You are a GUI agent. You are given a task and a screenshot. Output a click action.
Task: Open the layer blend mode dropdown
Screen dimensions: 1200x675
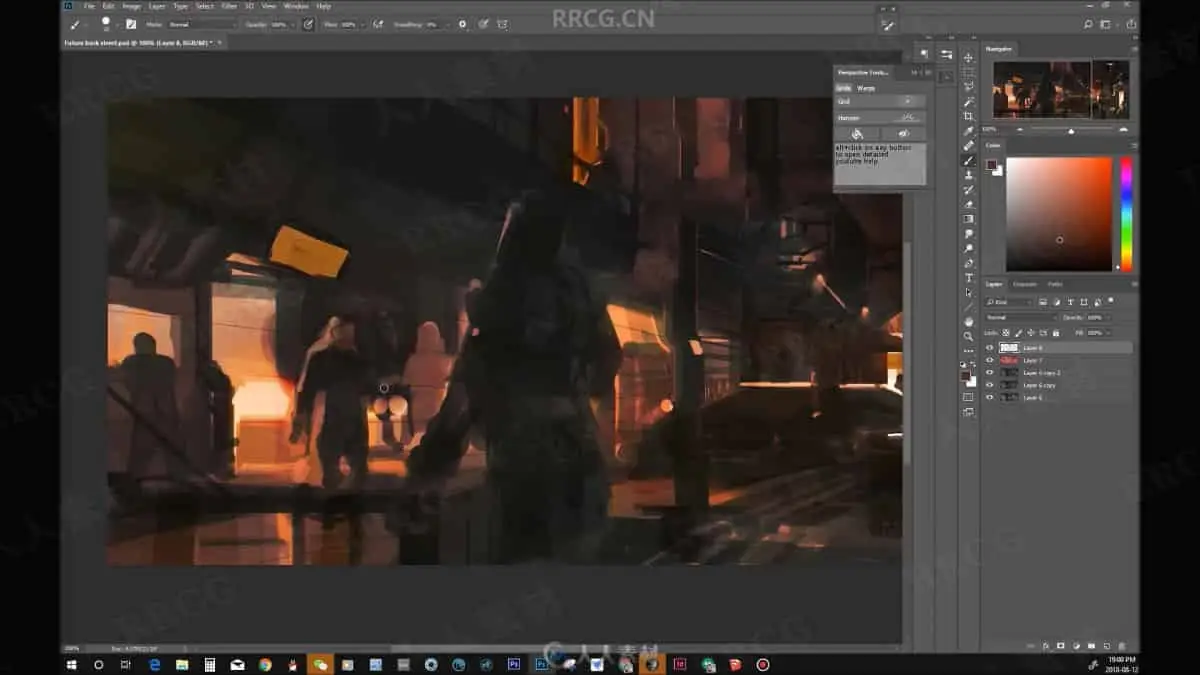click(1020, 317)
